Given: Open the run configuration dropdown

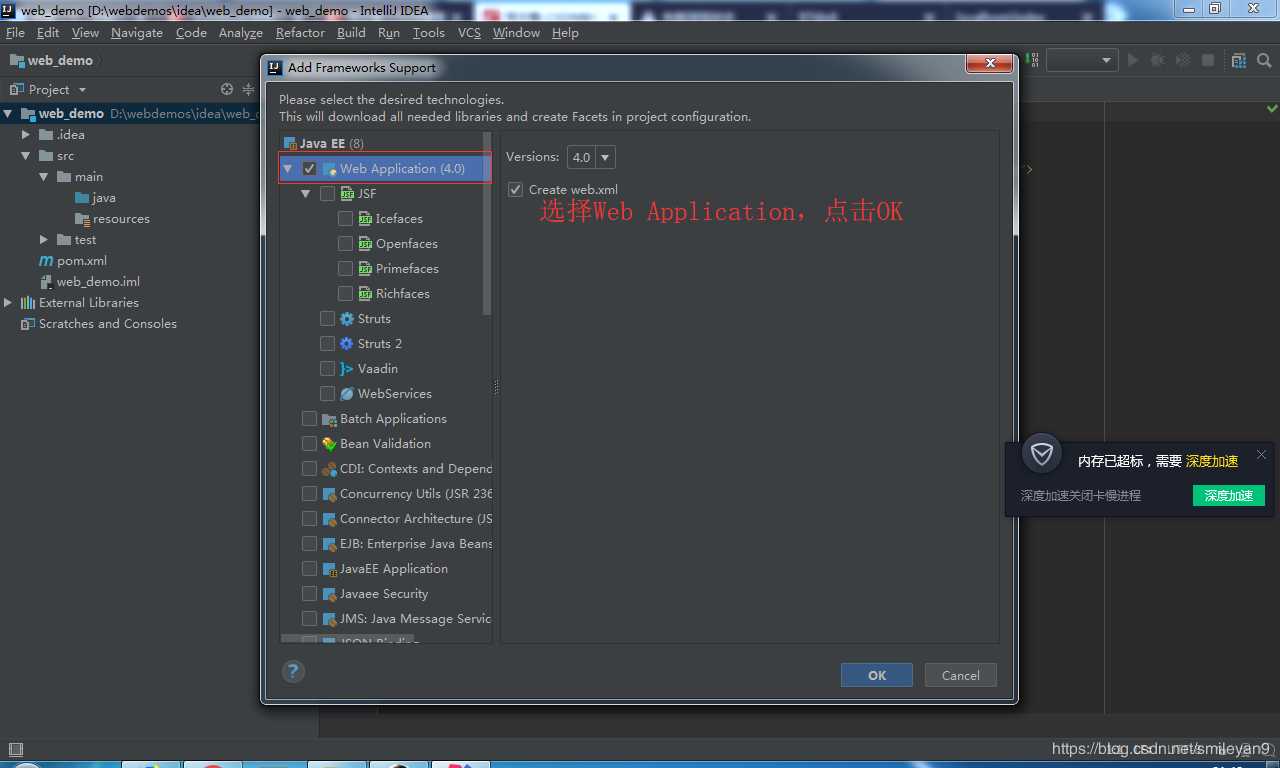Looking at the screenshot, I should tap(1082, 60).
